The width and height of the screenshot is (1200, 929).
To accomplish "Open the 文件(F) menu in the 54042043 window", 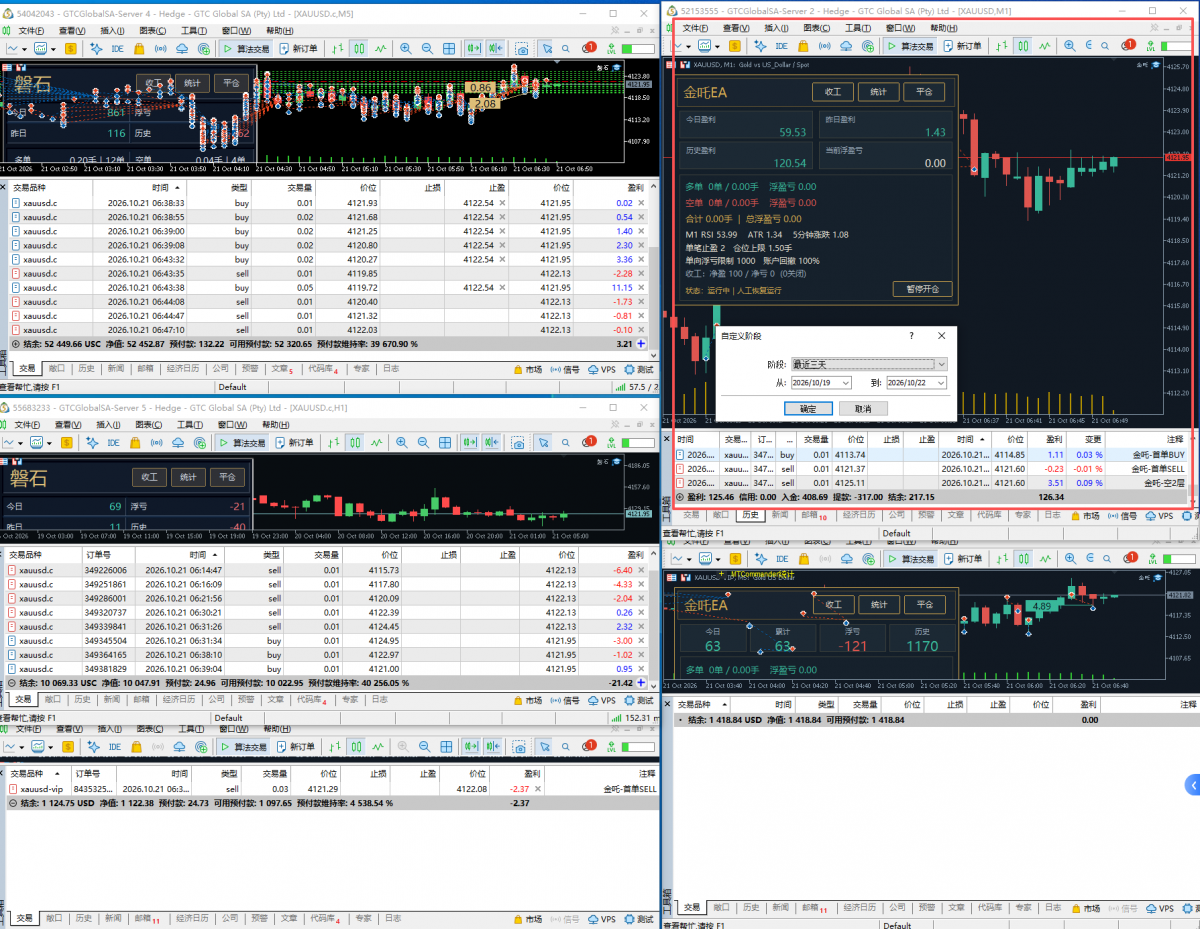I will [x=29, y=30].
